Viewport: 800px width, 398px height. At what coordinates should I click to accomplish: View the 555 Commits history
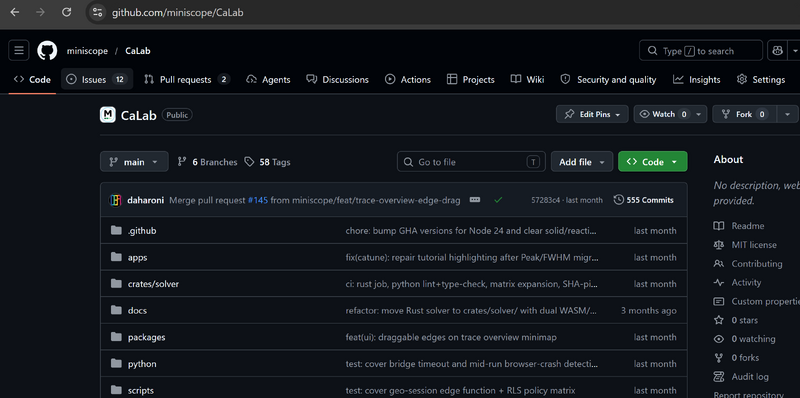(644, 200)
